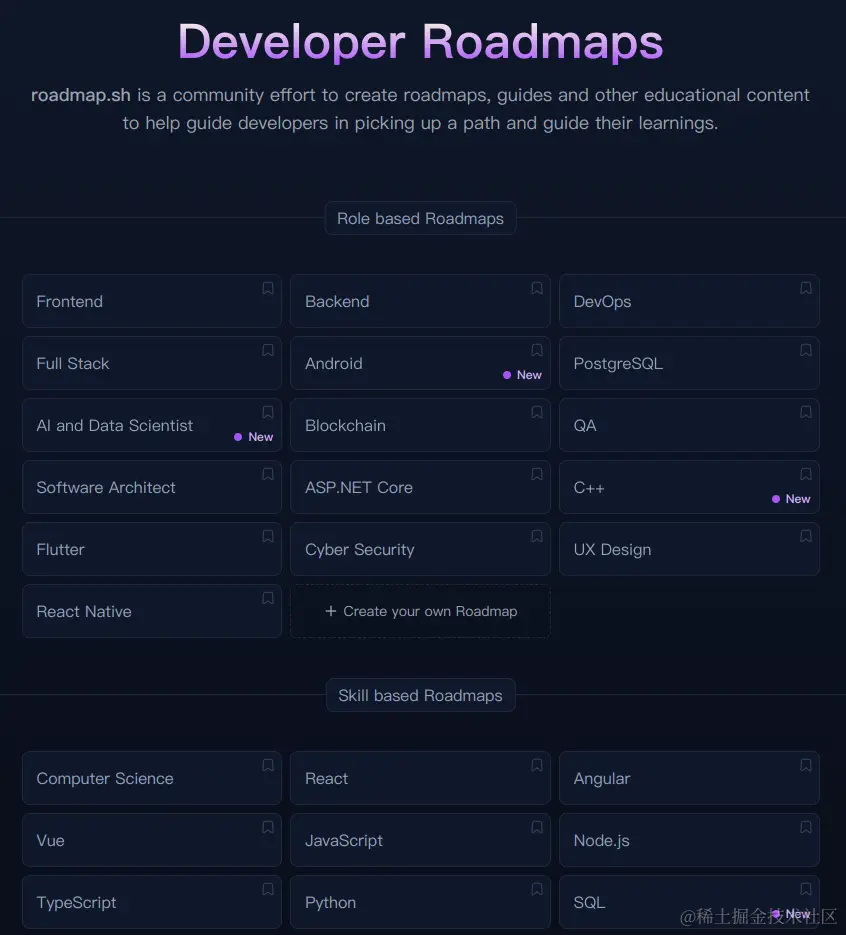Open the React Native roadmap
Screen dimensions: 846x935
151,611
